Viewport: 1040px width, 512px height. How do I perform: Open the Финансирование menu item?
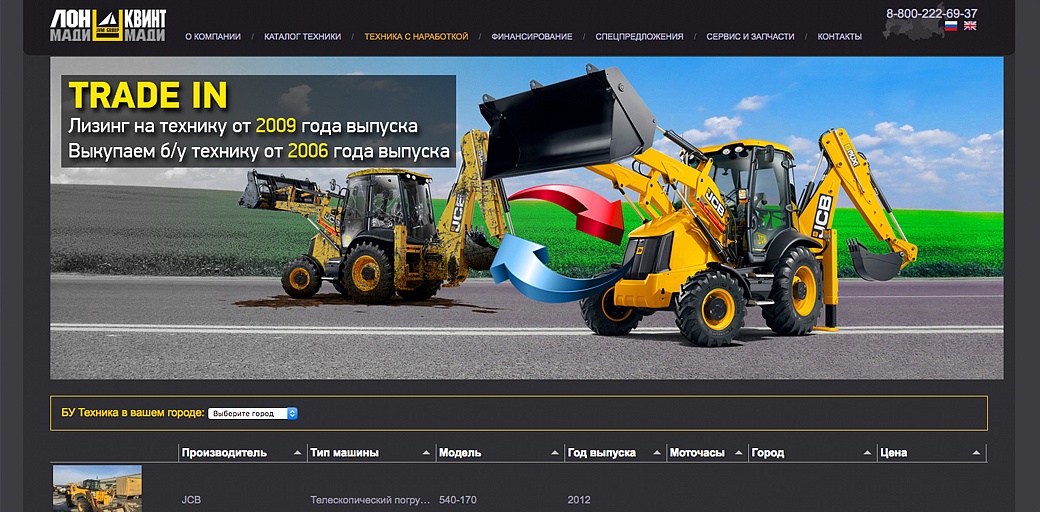(532, 37)
